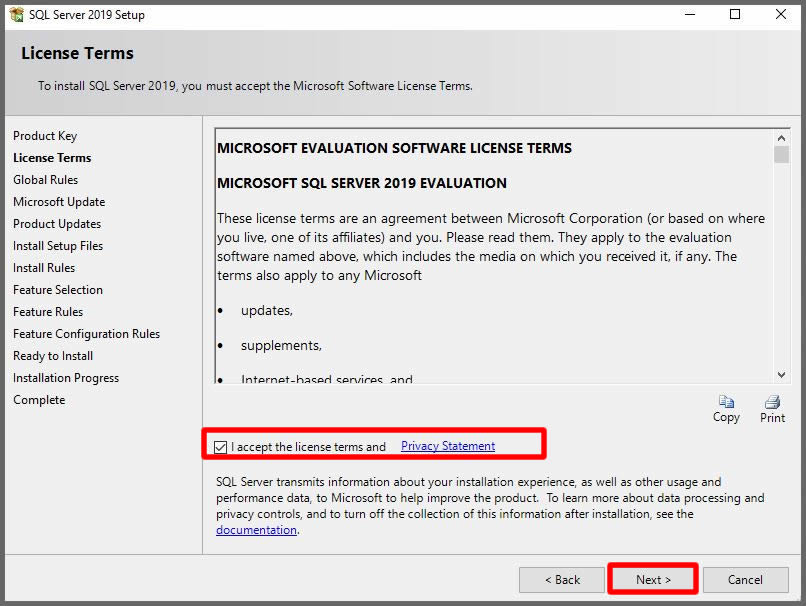Screen dimensions: 806x606
Task: Click the Print license terms icon
Action: pos(772,402)
